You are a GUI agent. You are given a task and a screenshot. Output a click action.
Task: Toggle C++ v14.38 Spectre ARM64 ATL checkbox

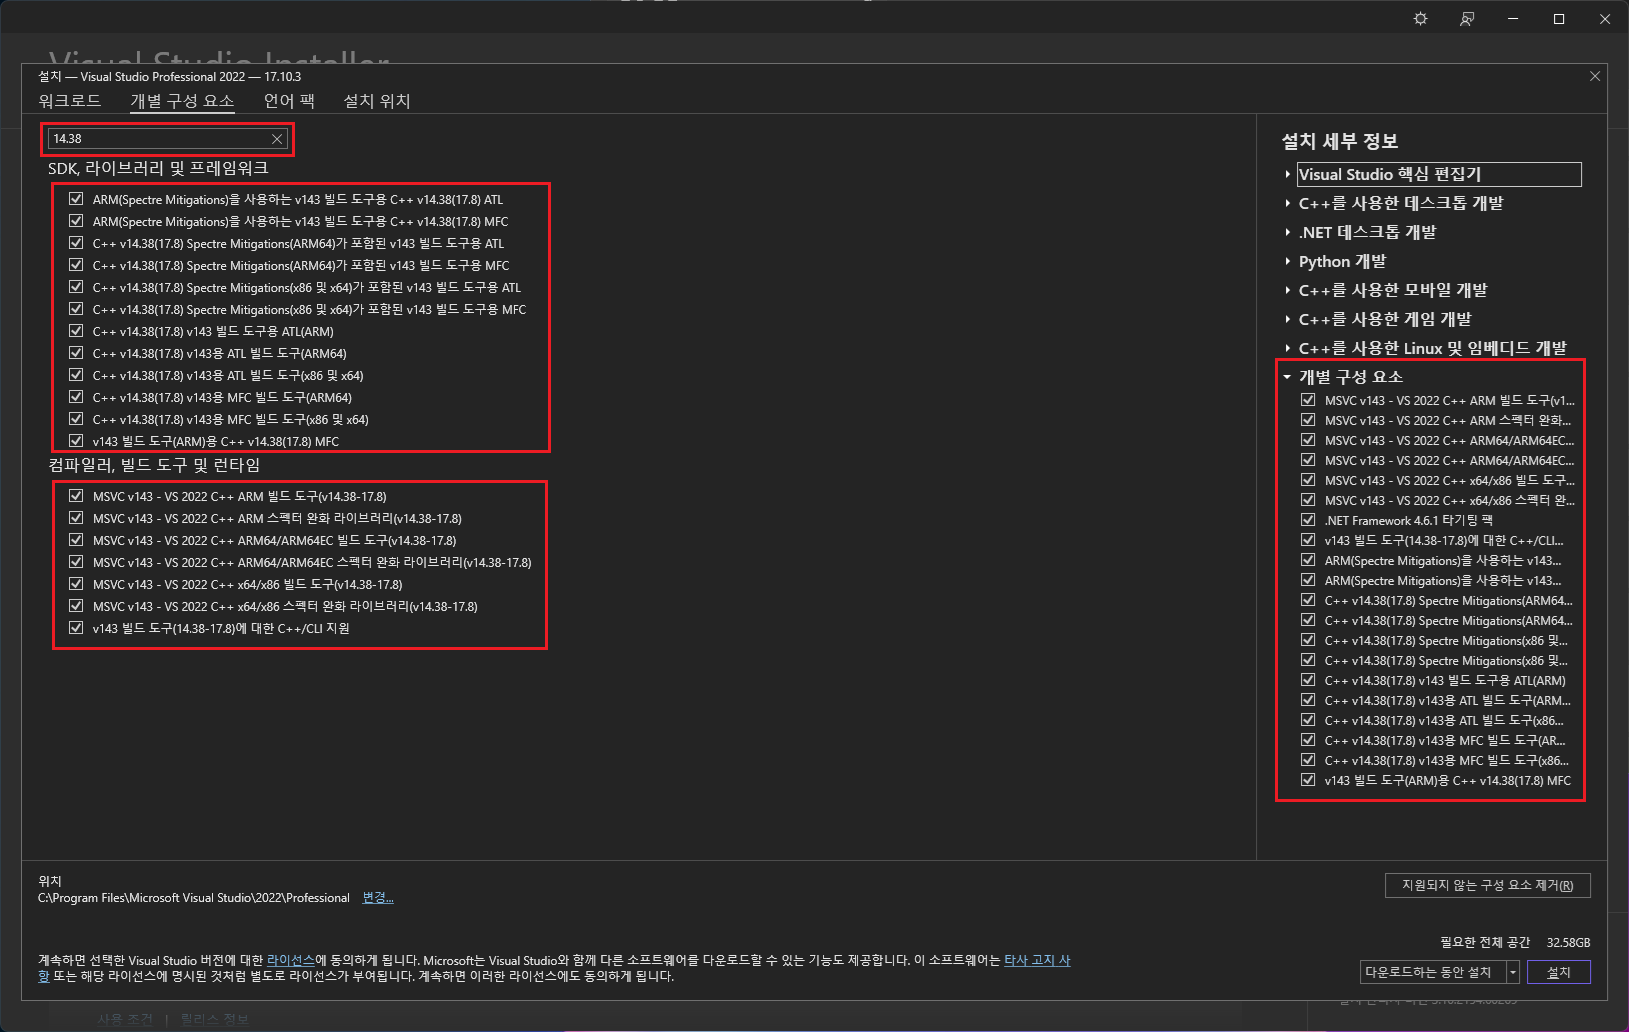(x=76, y=243)
